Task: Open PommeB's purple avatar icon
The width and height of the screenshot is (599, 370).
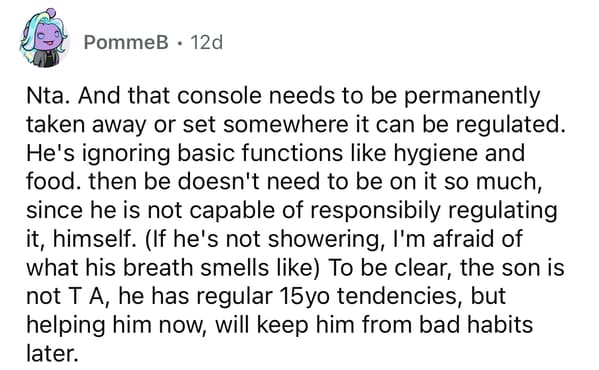Action: tap(44, 39)
